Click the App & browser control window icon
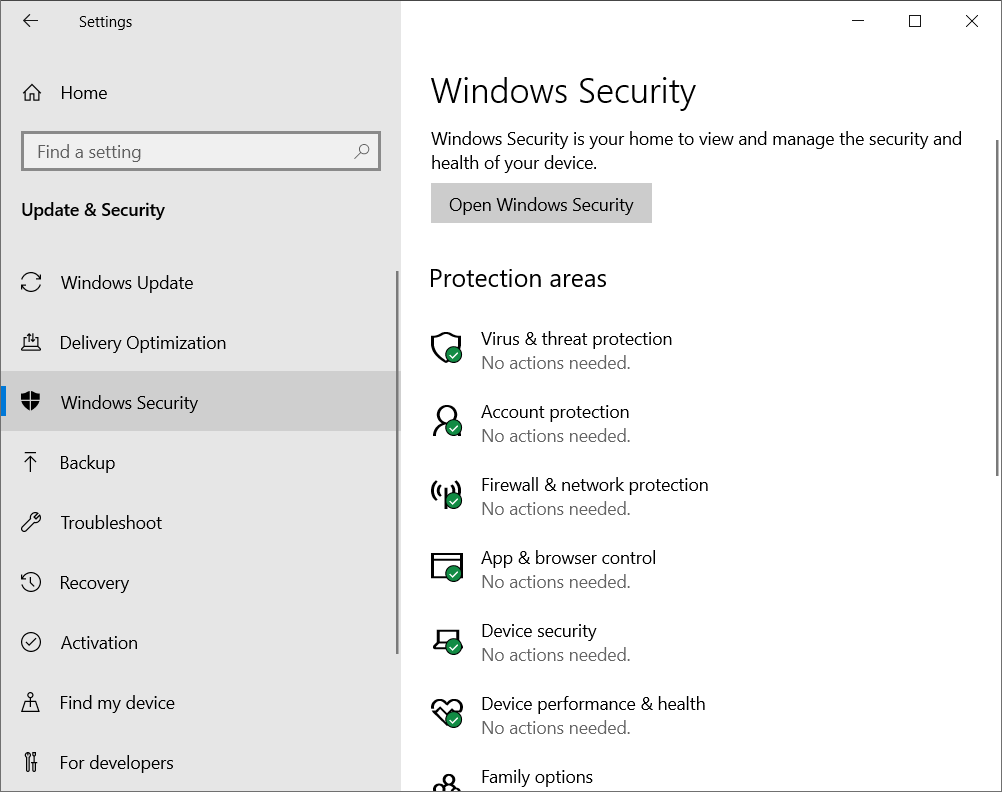Image resolution: width=1002 pixels, height=792 pixels. coord(446,567)
